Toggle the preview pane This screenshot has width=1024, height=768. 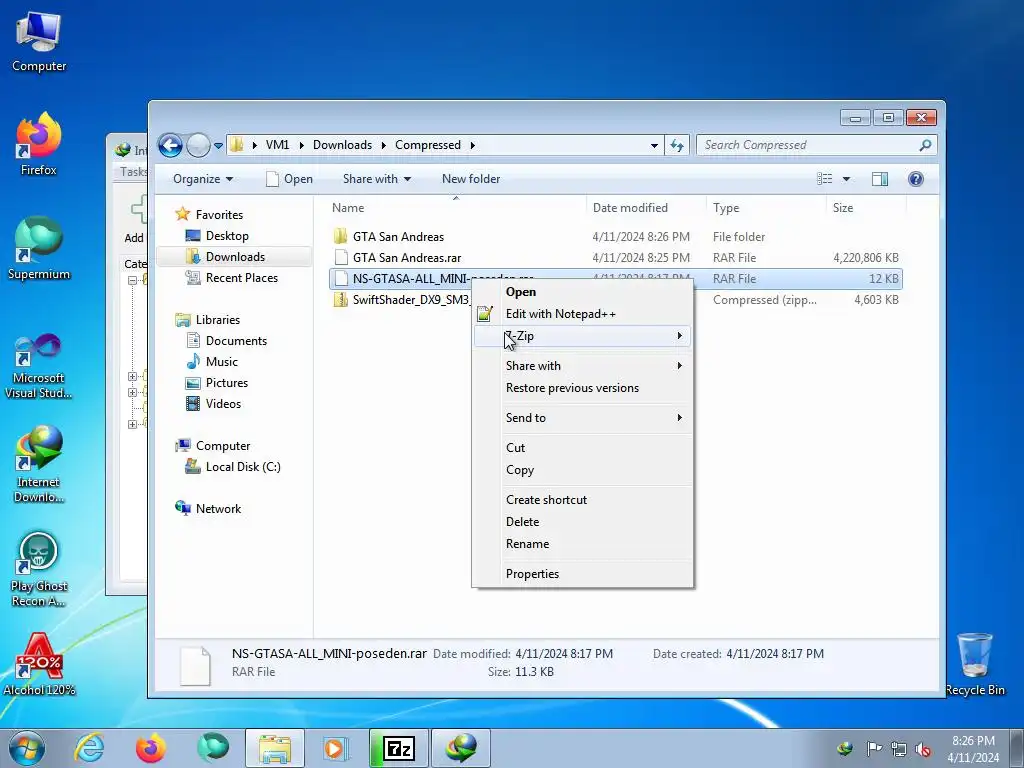[880, 179]
